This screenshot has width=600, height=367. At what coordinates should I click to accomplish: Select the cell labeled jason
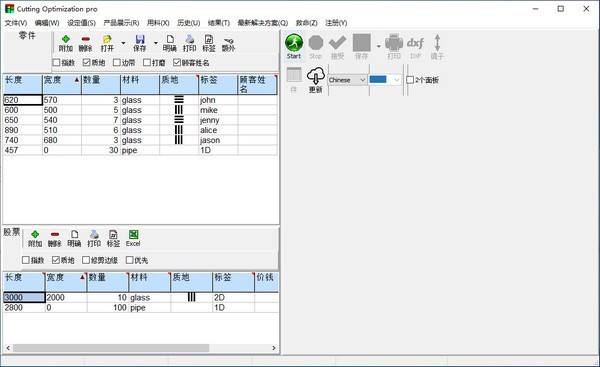(218, 140)
